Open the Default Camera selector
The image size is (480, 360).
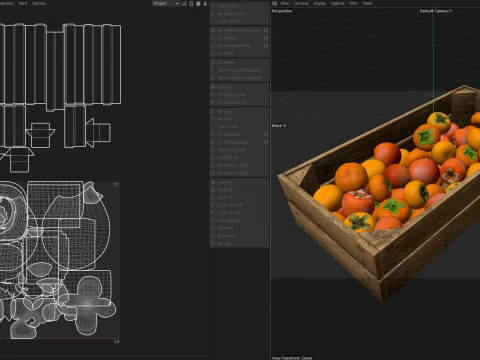click(x=436, y=11)
